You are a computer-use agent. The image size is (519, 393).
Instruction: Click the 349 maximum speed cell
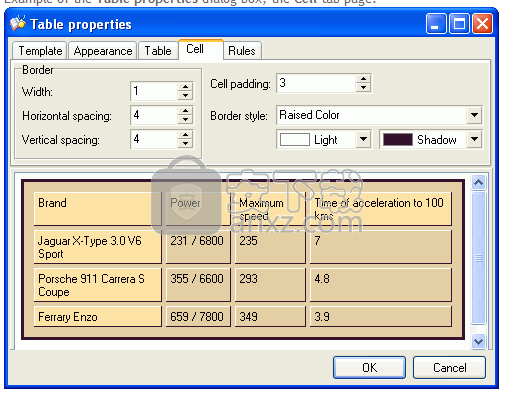pyautogui.click(x=270, y=316)
